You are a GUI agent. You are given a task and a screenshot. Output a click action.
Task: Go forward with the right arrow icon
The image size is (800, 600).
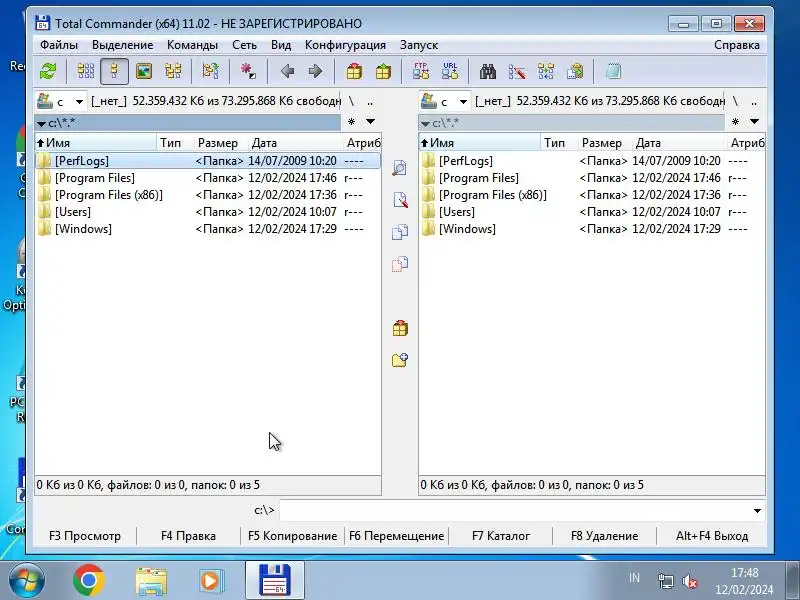click(315, 71)
